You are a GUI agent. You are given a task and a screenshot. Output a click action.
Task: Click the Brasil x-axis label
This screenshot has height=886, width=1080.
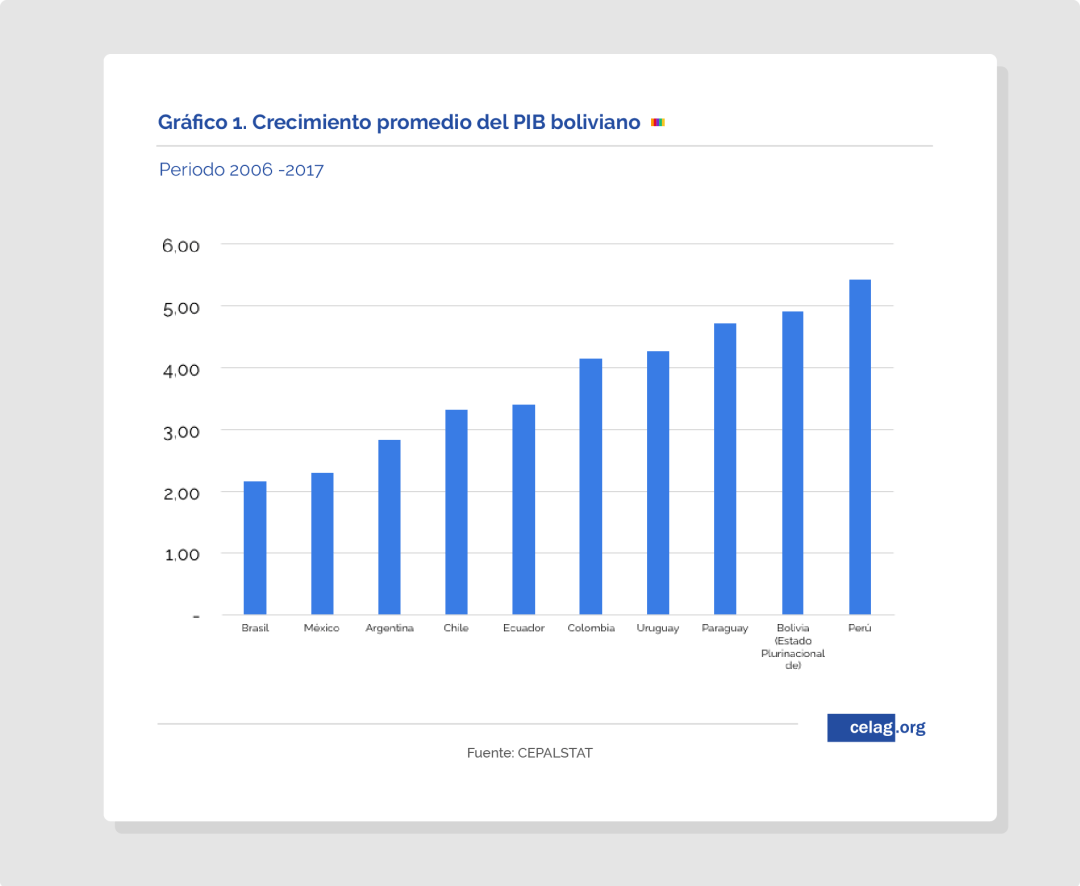click(255, 628)
